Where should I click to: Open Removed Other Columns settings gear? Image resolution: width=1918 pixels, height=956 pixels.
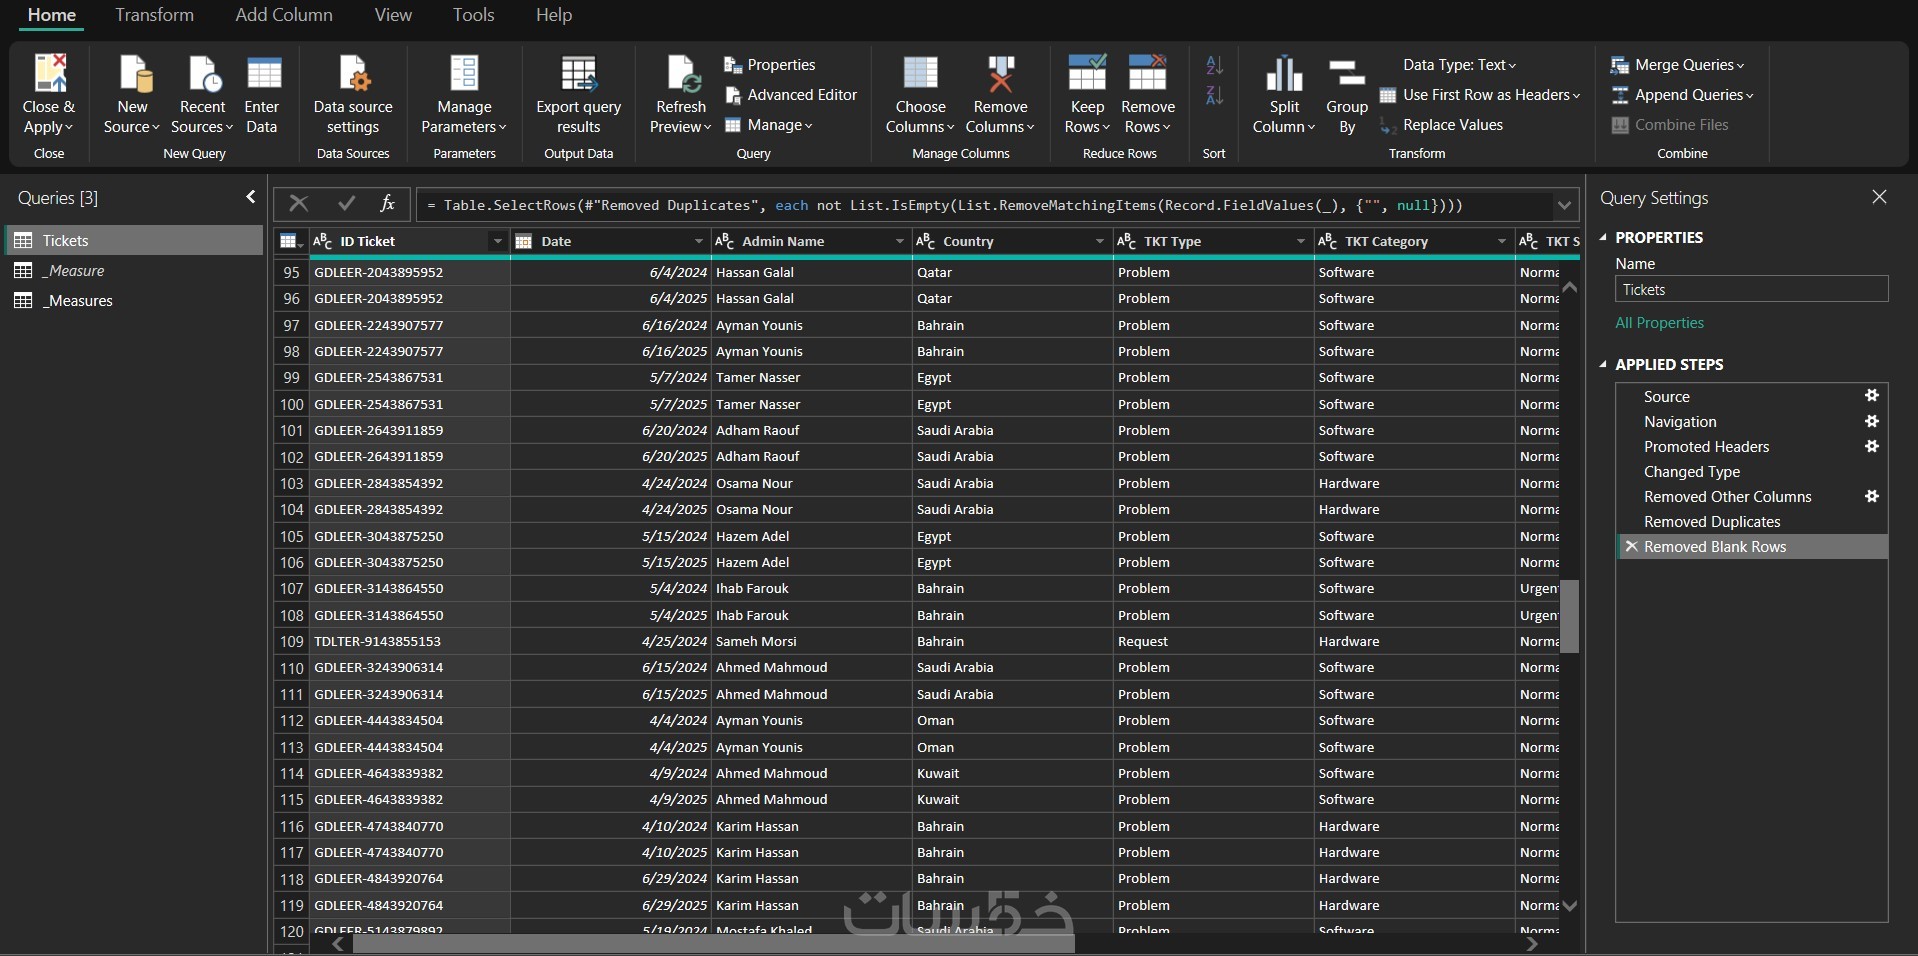[x=1872, y=496]
